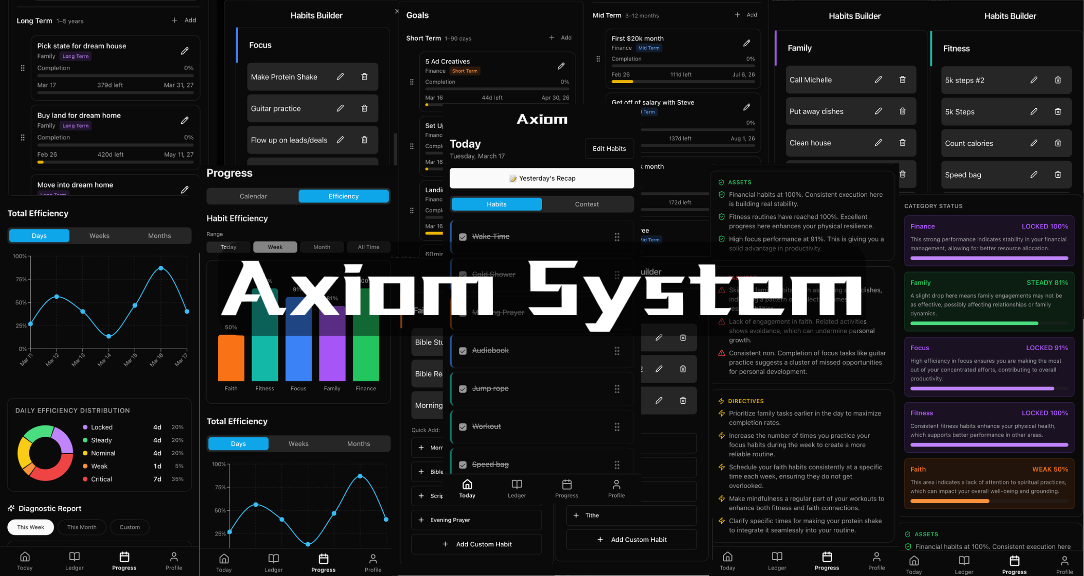The width and height of the screenshot is (1084, 576).
Task: Open Ledger from the Today screen's nav bar
Action: [x=516, y=488]
